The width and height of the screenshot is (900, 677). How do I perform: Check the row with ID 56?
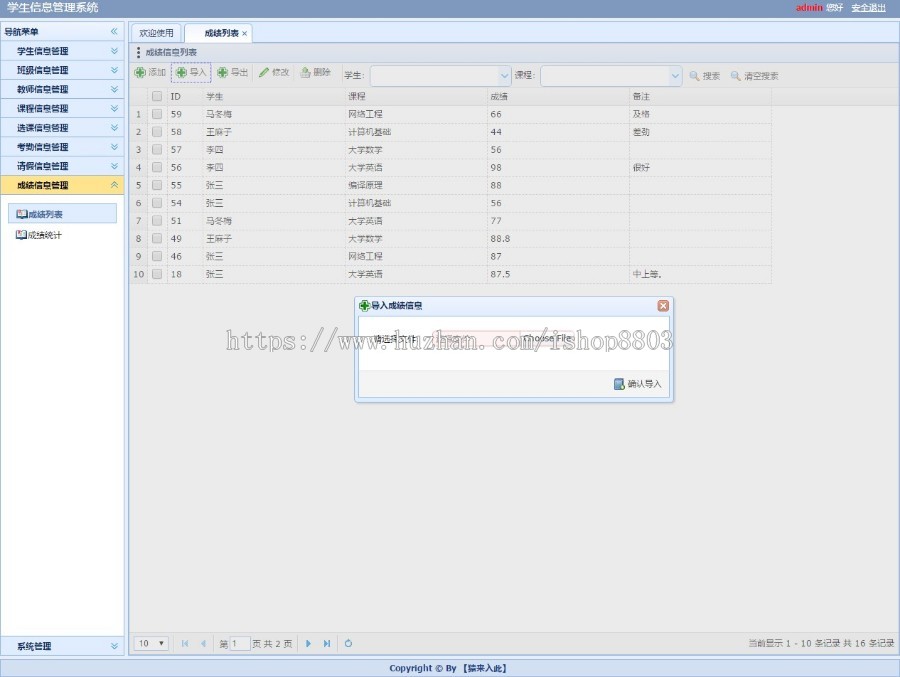point(157,167)
